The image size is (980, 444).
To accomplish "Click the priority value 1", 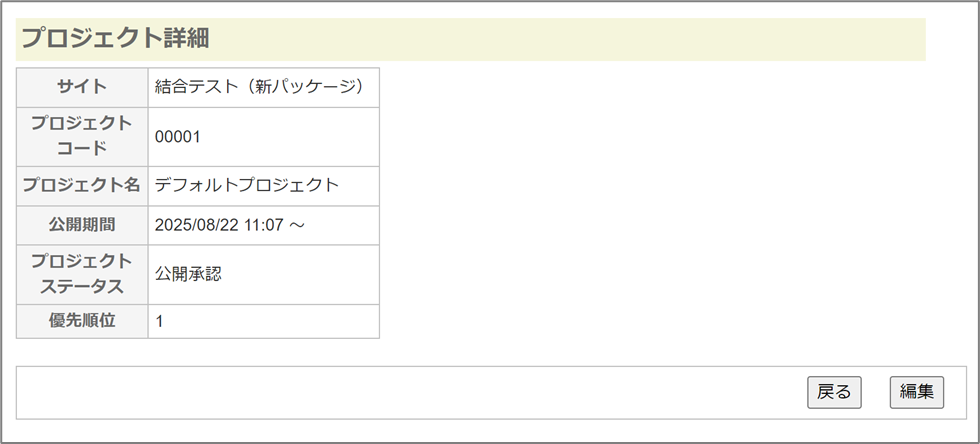I will pos(159,321).
